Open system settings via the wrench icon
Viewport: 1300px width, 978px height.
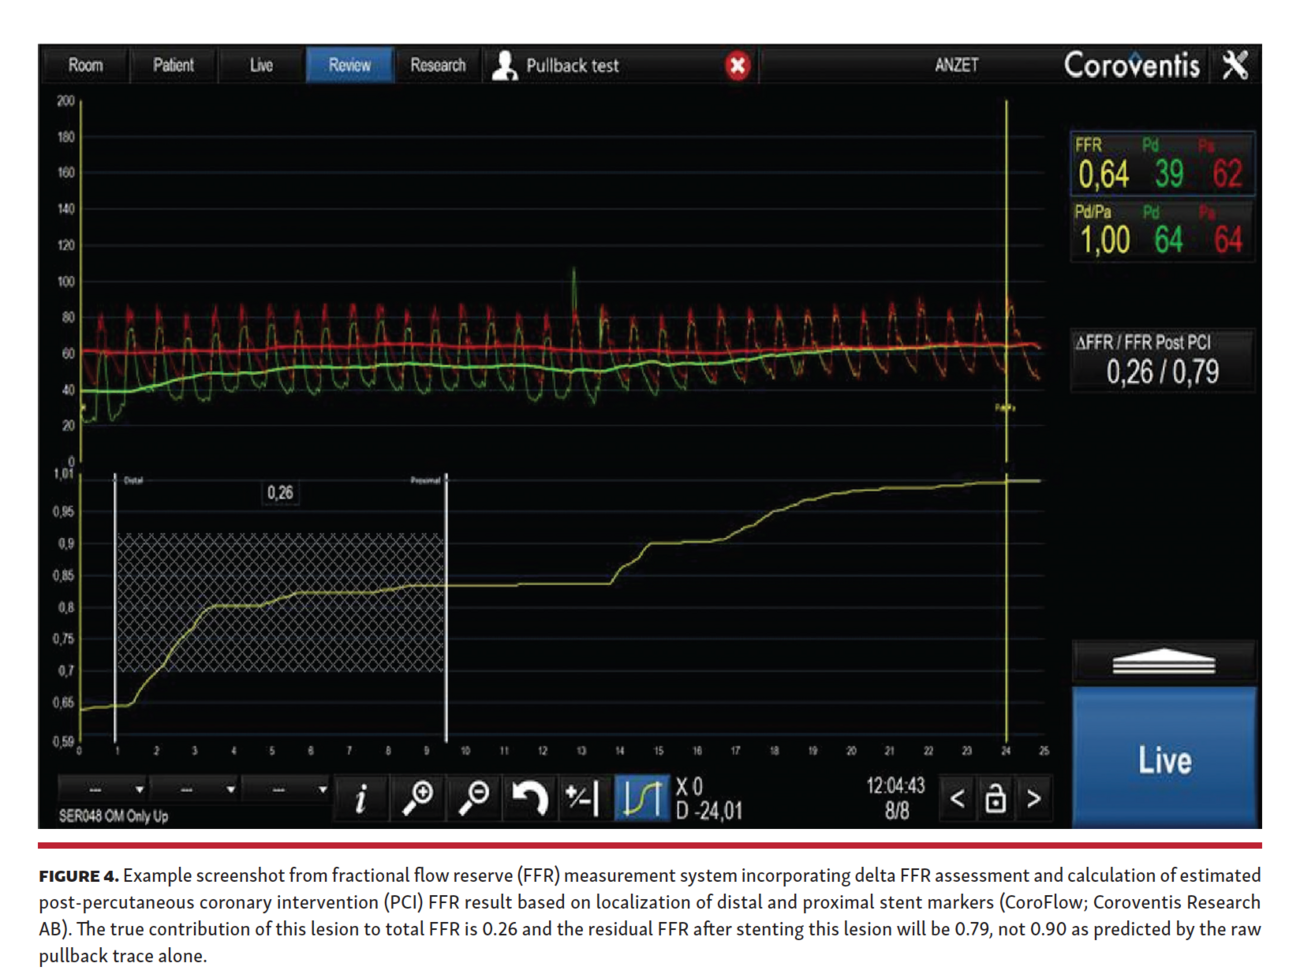pyautogui.click(x=1238, y=64)
